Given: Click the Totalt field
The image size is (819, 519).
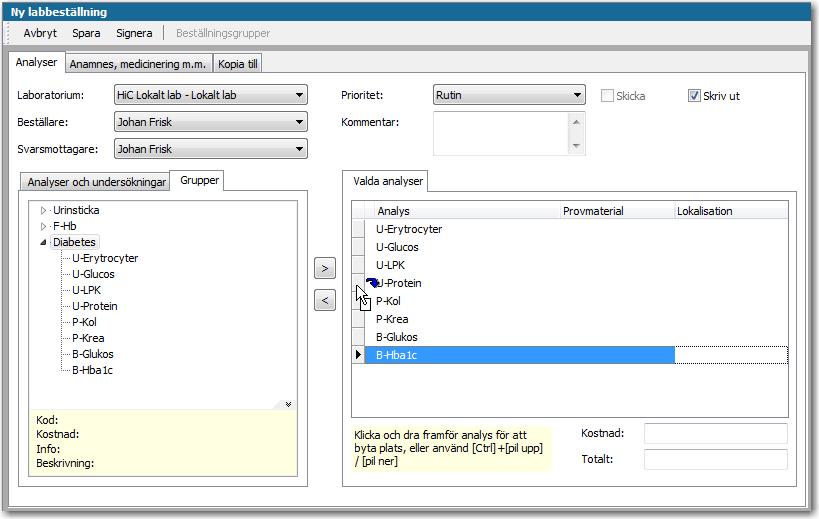Looking at the screenshot, I should point(716,459).
